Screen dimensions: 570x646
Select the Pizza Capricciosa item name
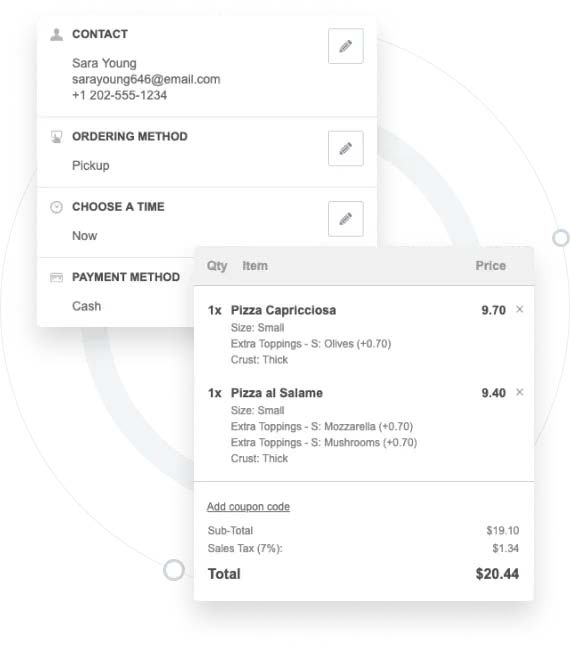(x=283, y=310)
